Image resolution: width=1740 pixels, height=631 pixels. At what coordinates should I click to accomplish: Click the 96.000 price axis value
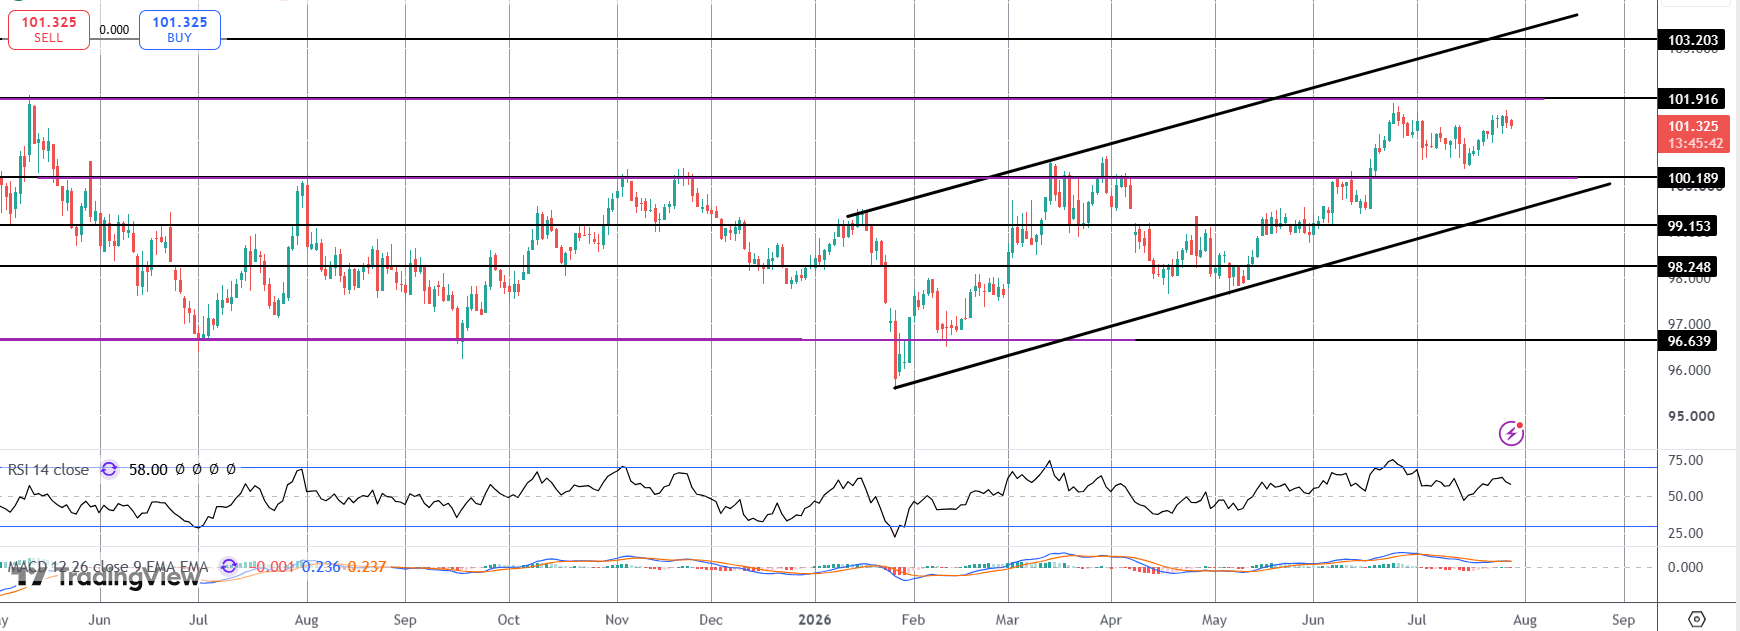[1689, 370]
